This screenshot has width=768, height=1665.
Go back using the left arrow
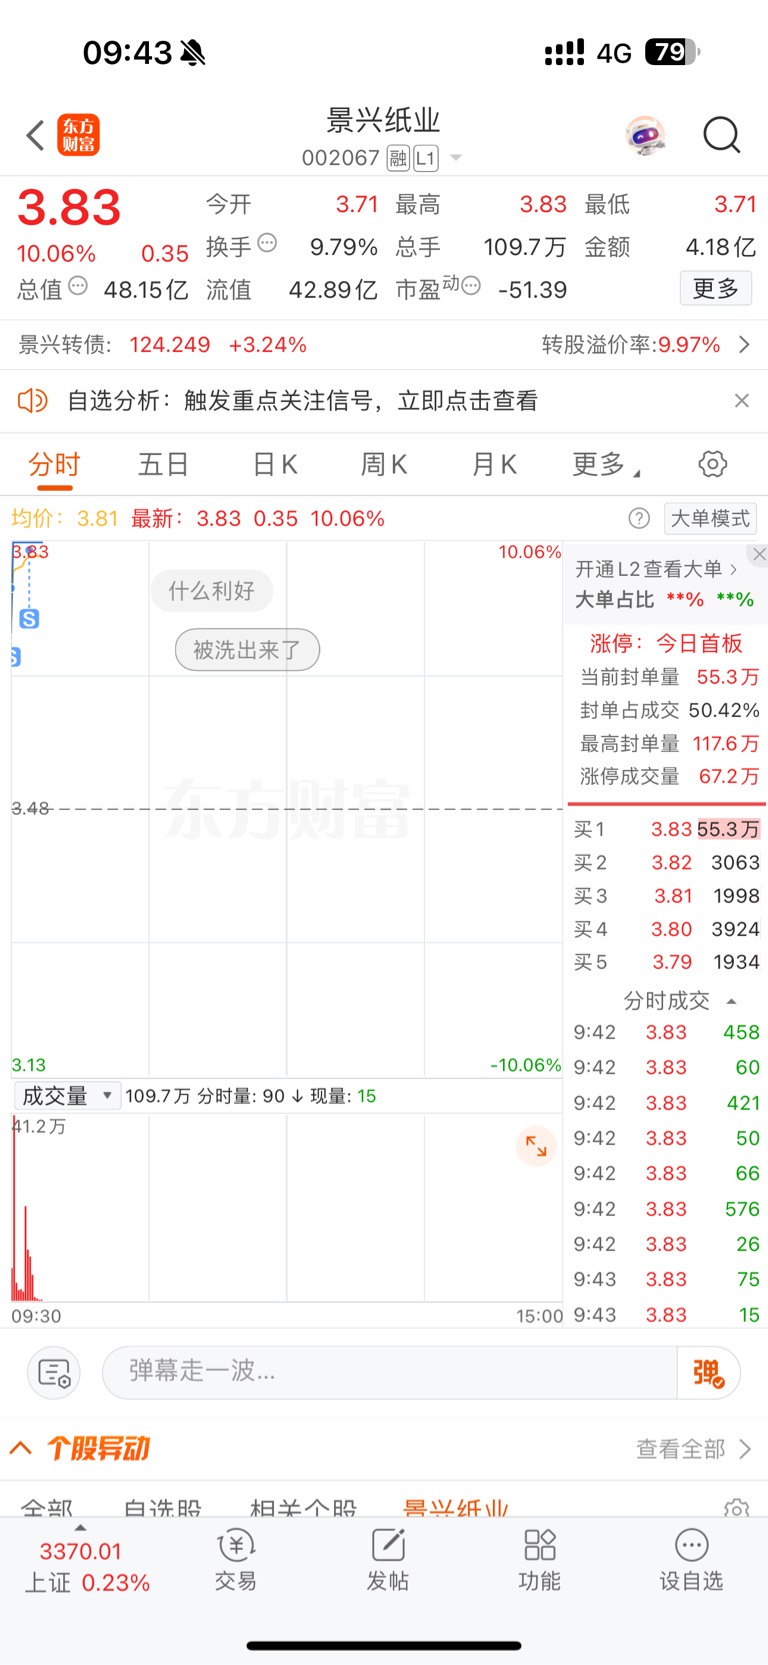click(x=35, y=135)
